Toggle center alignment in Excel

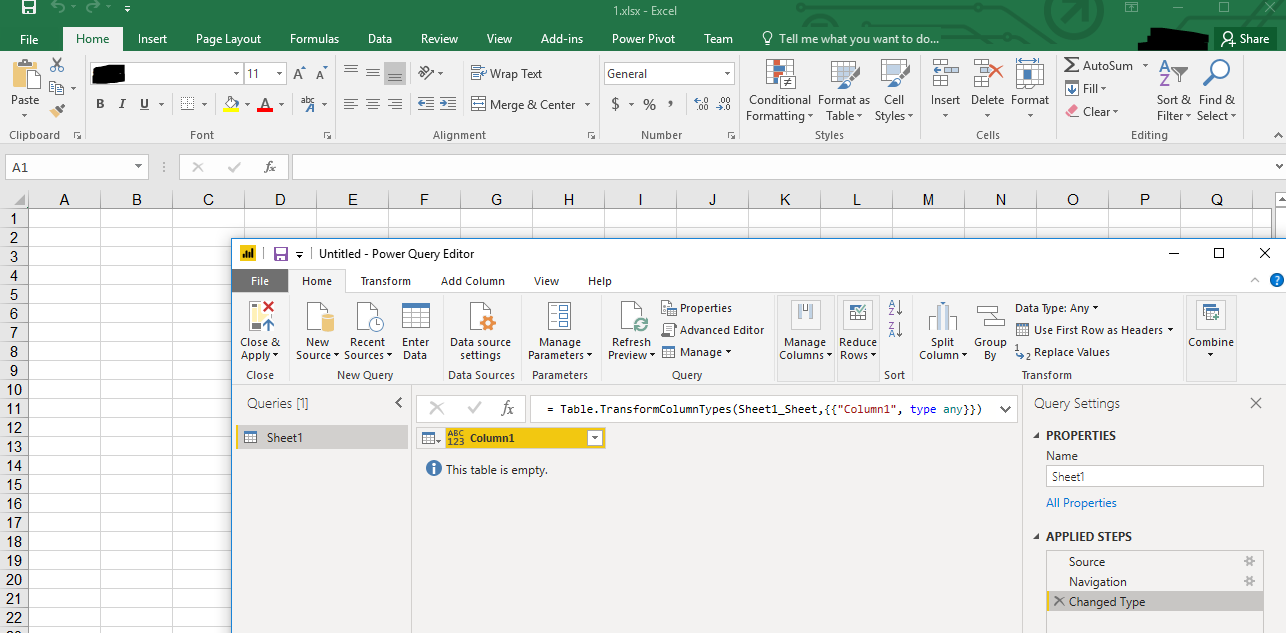372,104
